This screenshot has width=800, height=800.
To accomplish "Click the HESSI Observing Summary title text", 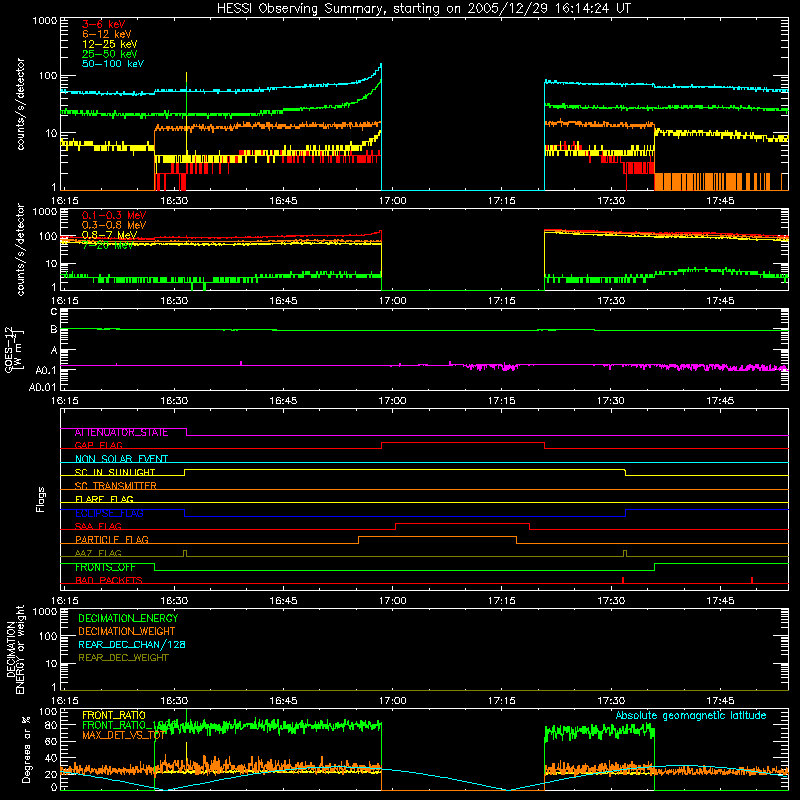I will click(423, 9).
